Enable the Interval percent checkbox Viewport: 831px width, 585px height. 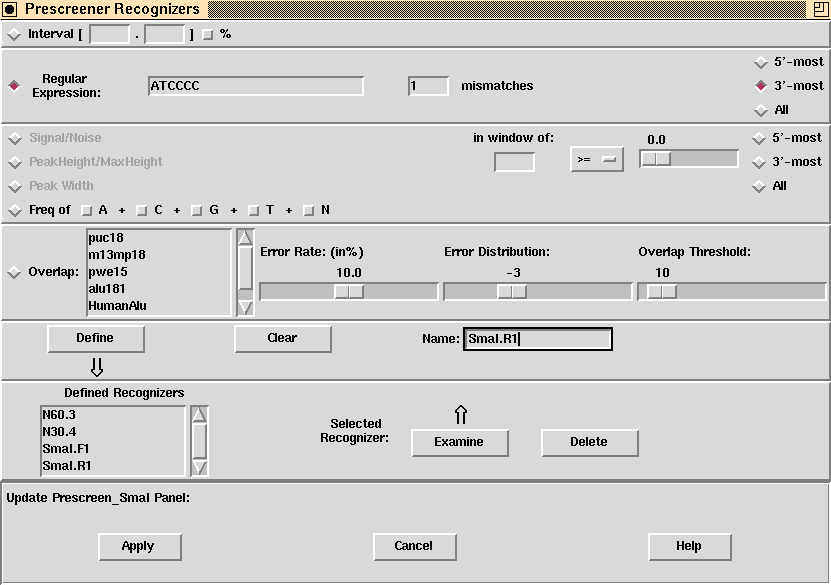pos(208,34)
